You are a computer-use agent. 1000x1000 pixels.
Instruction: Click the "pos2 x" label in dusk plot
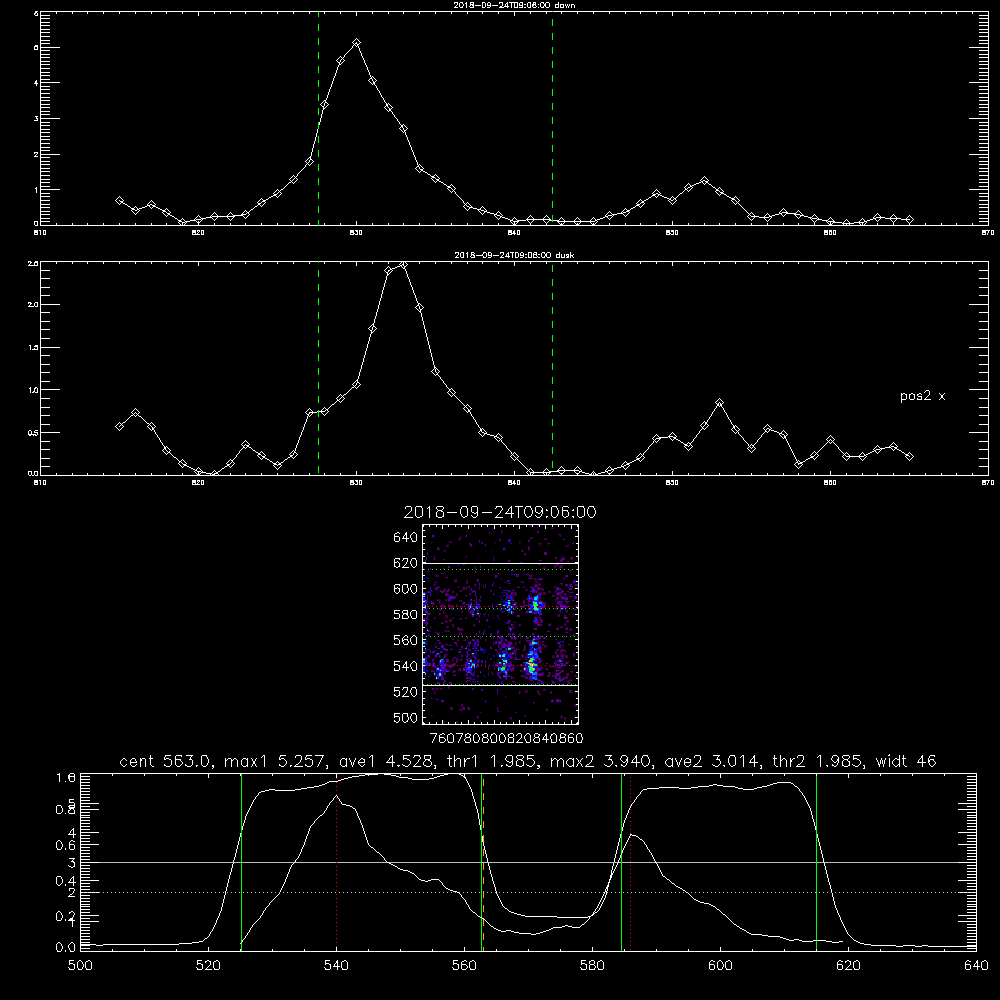pos(922,396)
